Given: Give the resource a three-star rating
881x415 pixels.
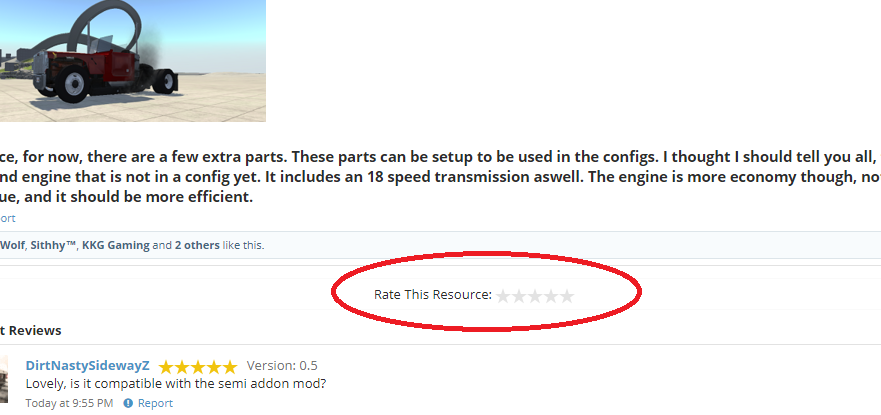Looking at the screenshot, I should (x=535, y=296).
